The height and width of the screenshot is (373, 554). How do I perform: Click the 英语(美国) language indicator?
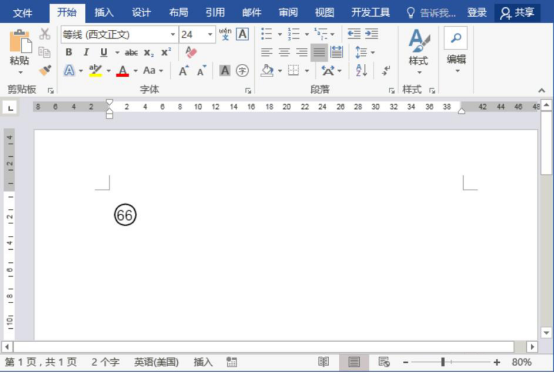[156, 362]
